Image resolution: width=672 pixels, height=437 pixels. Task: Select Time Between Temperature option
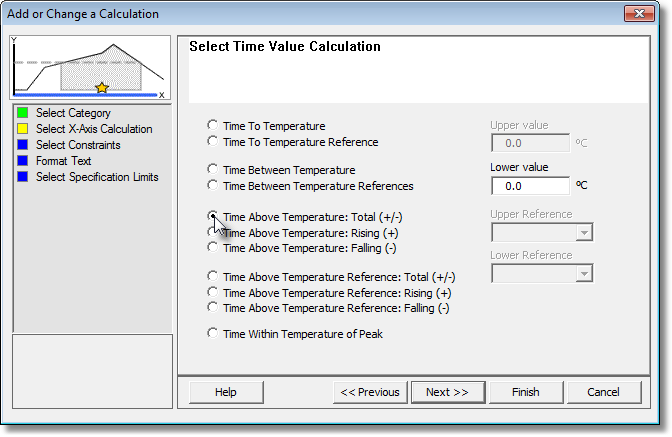coord(212,169)
